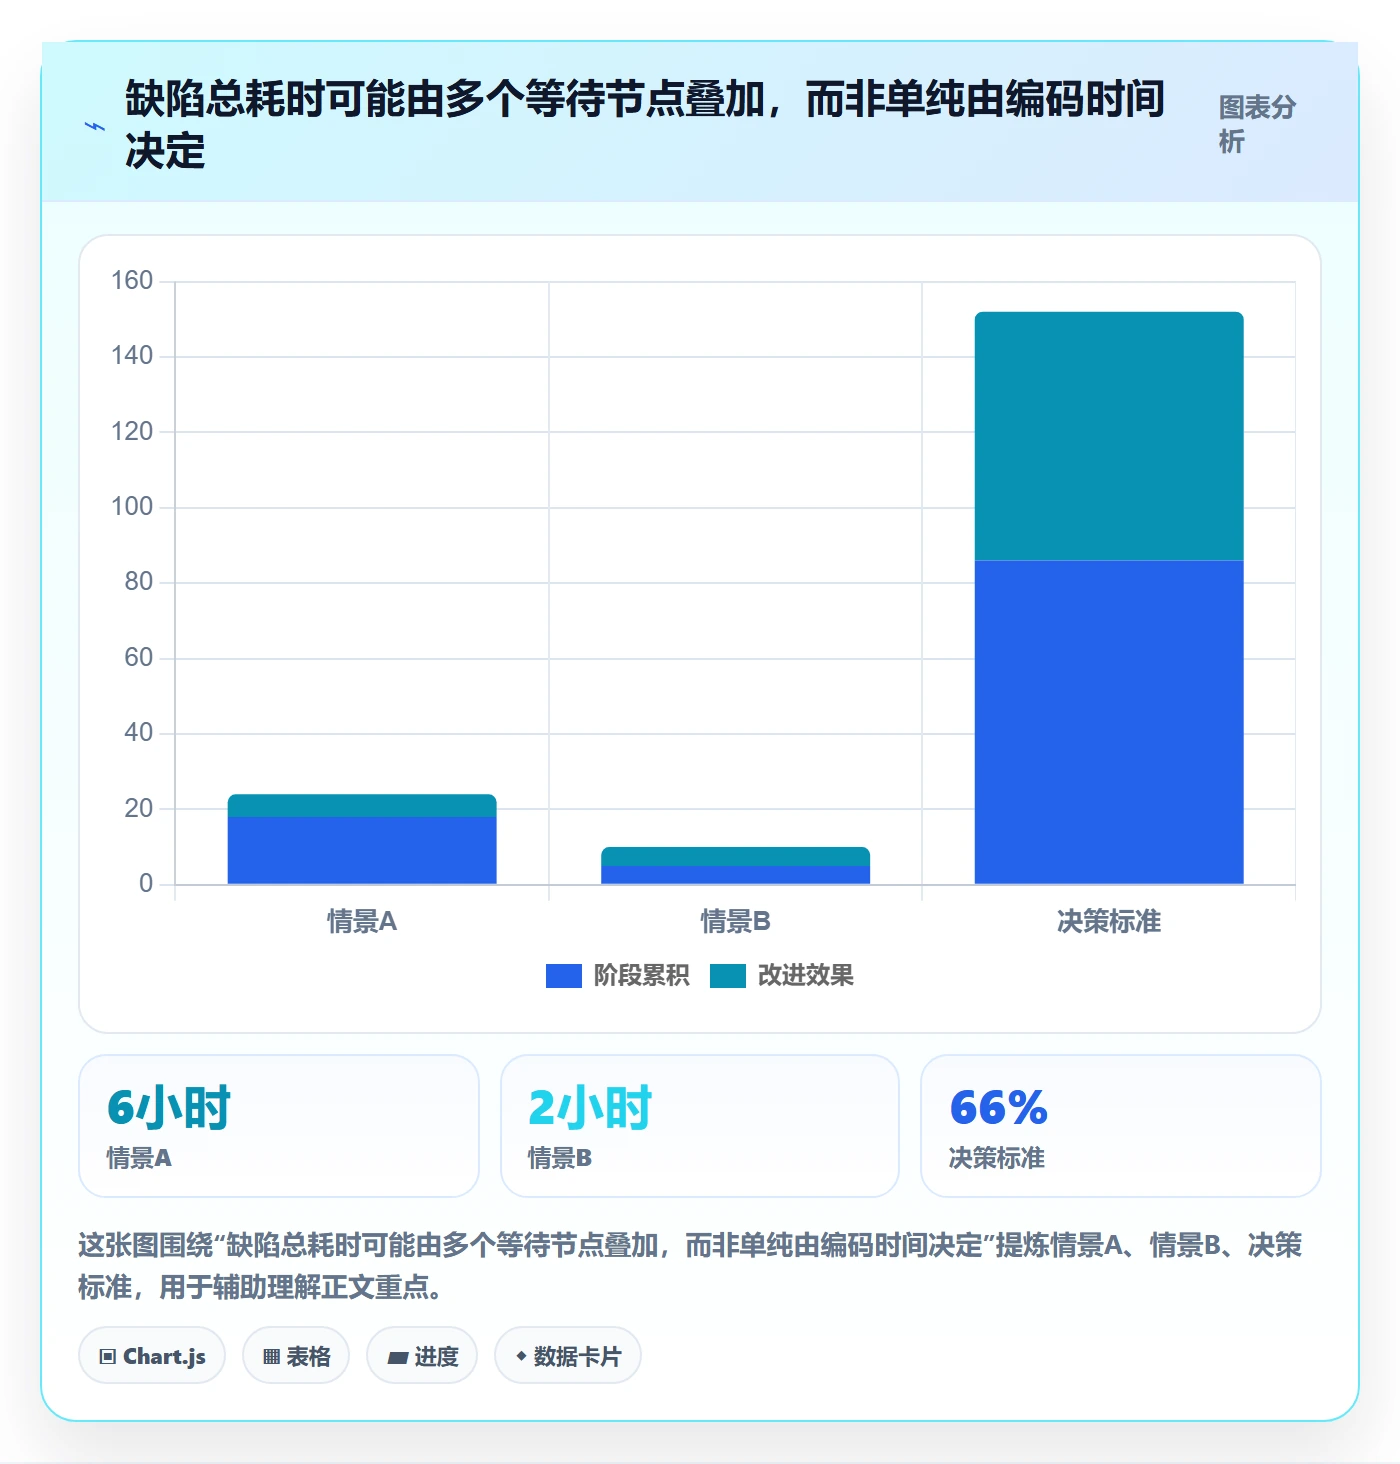This screenshot has height=1464, width=1400.
Task: Click the diamond icon in 数据卡片 chip
Action: [x=521, y=1356]
